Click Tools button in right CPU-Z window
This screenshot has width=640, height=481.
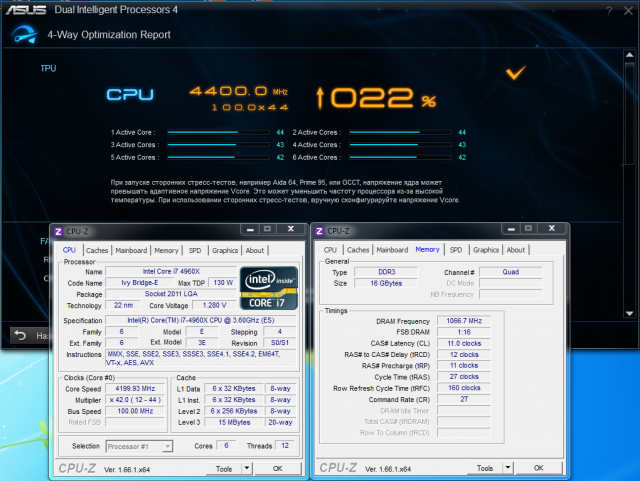485,468
